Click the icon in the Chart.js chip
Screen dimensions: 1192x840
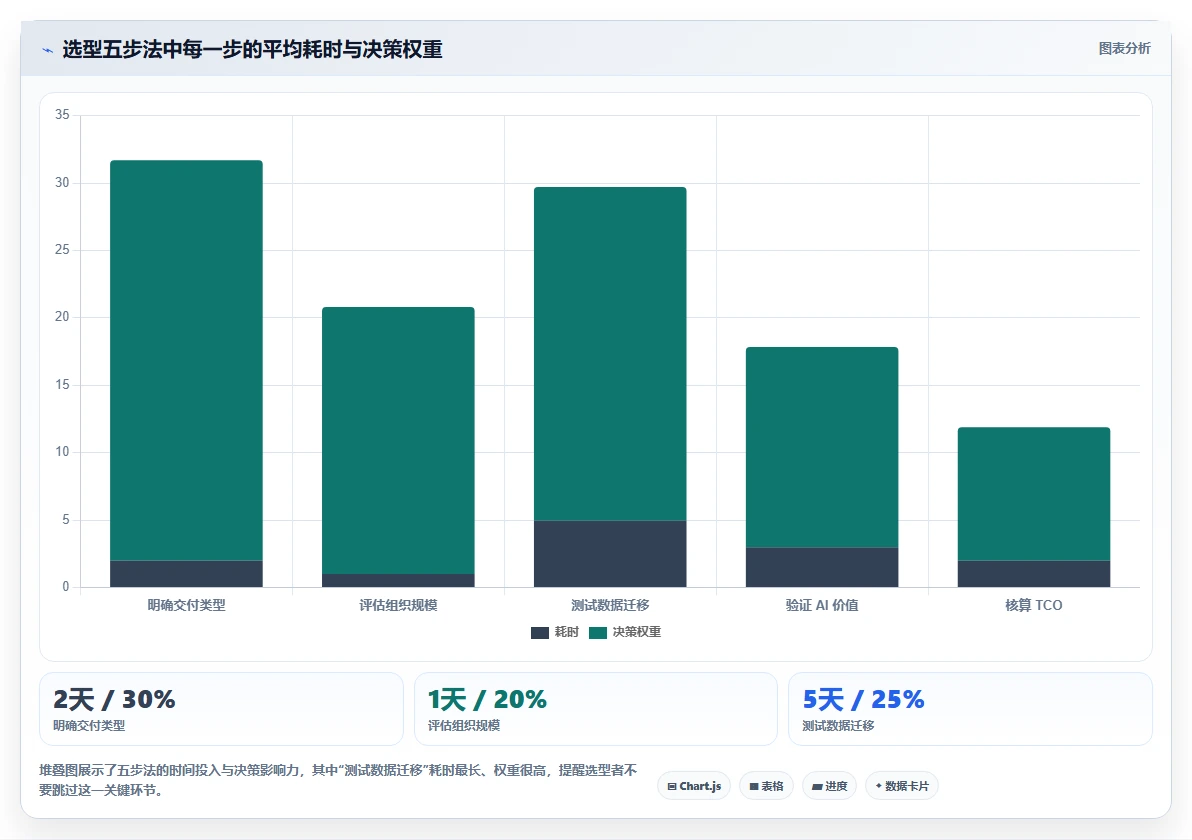pyautogui.click(x=672, y=787)
